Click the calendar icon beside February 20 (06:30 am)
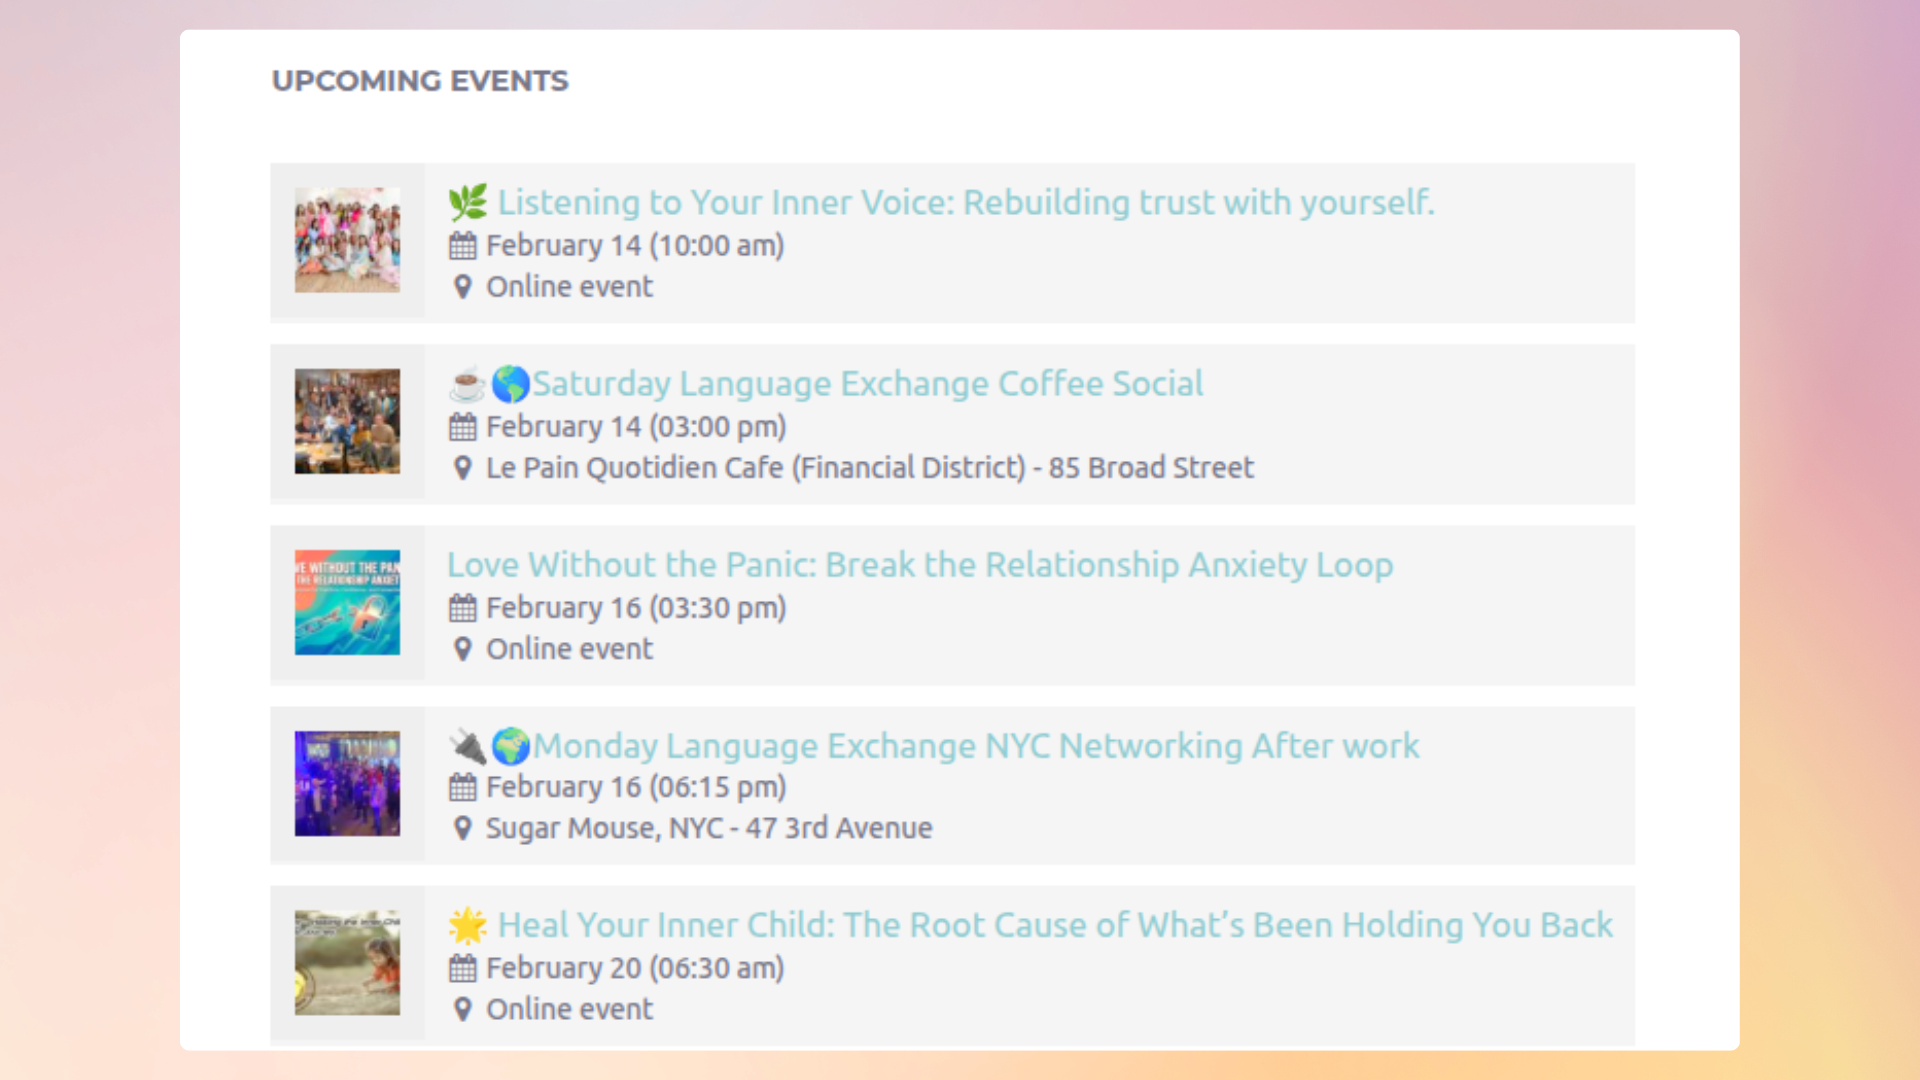 tap(462, 968)
